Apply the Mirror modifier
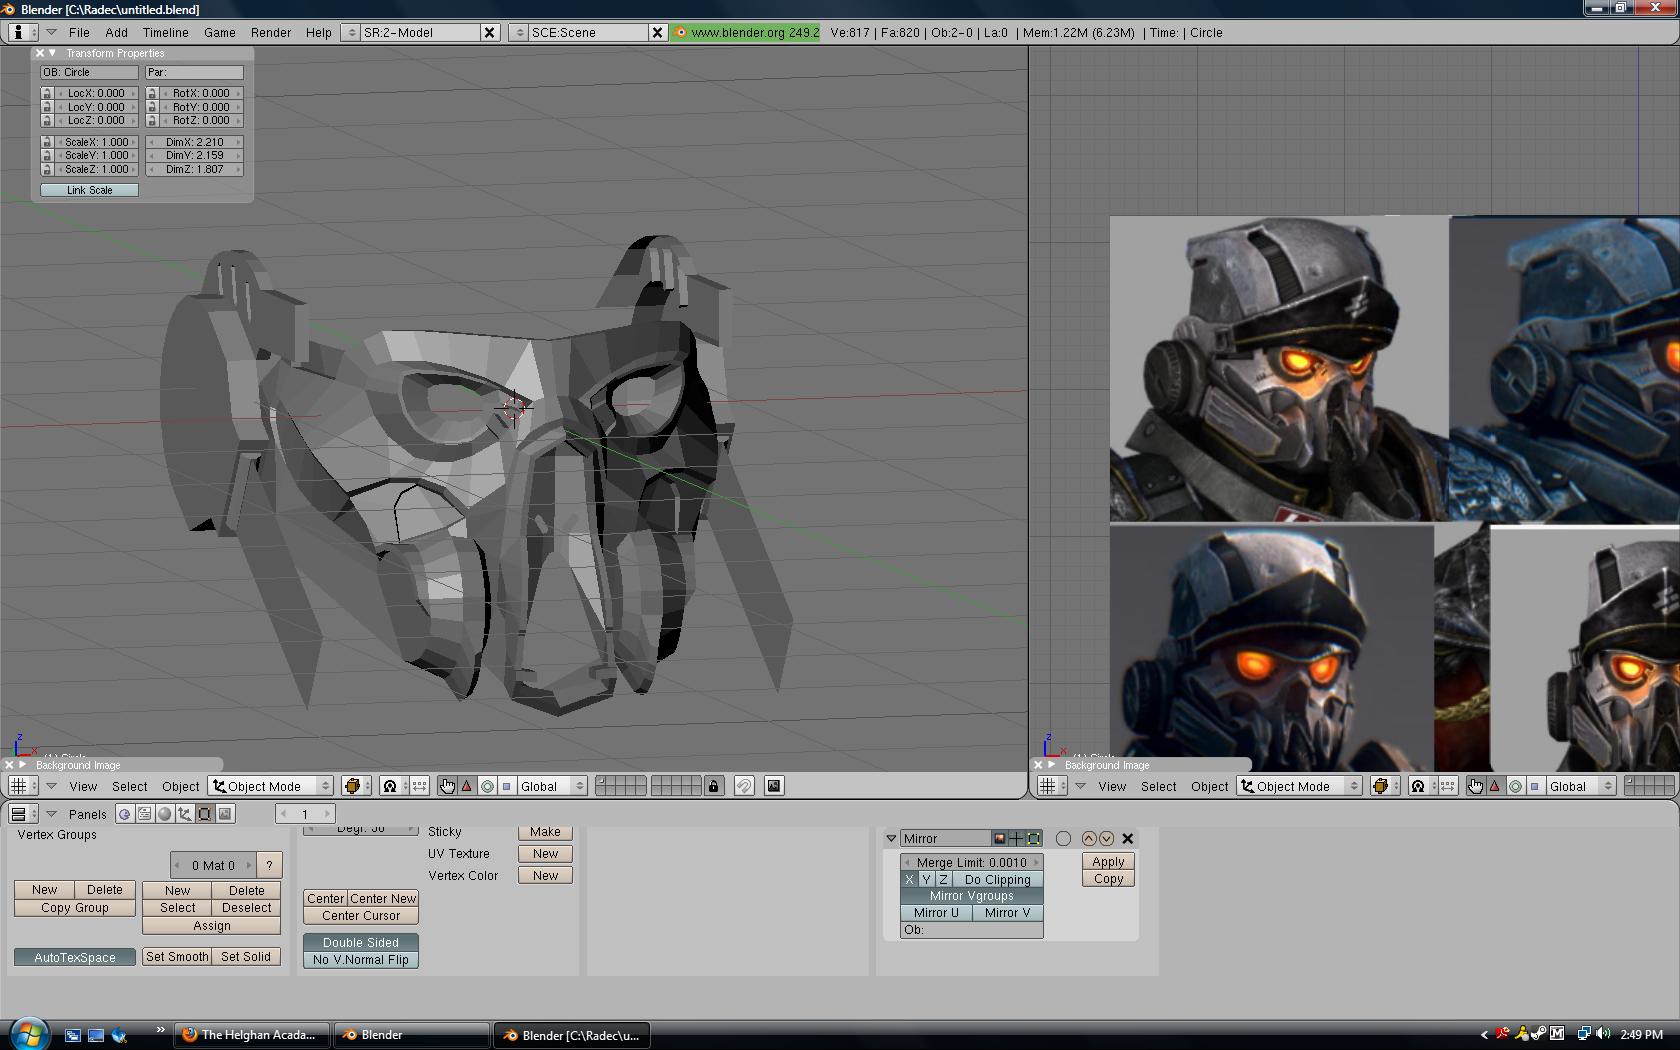Screen dimensions: 1680x1050 (x=1108, y=862)
